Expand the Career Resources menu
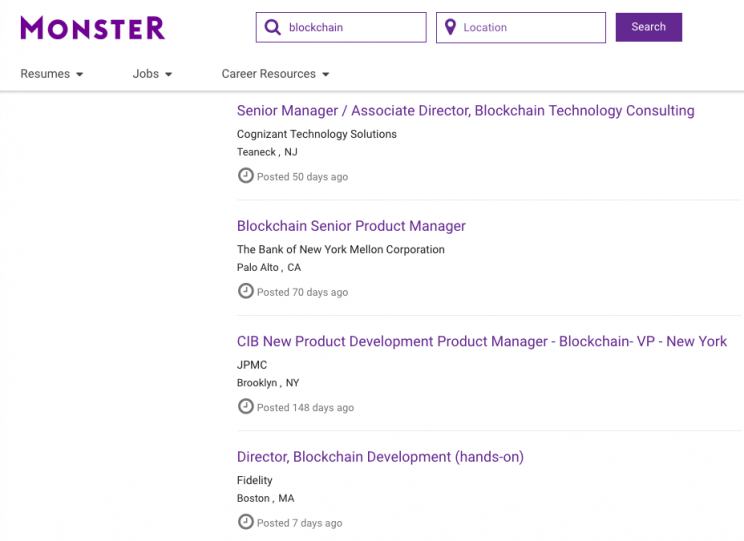 tap(275, 74)
